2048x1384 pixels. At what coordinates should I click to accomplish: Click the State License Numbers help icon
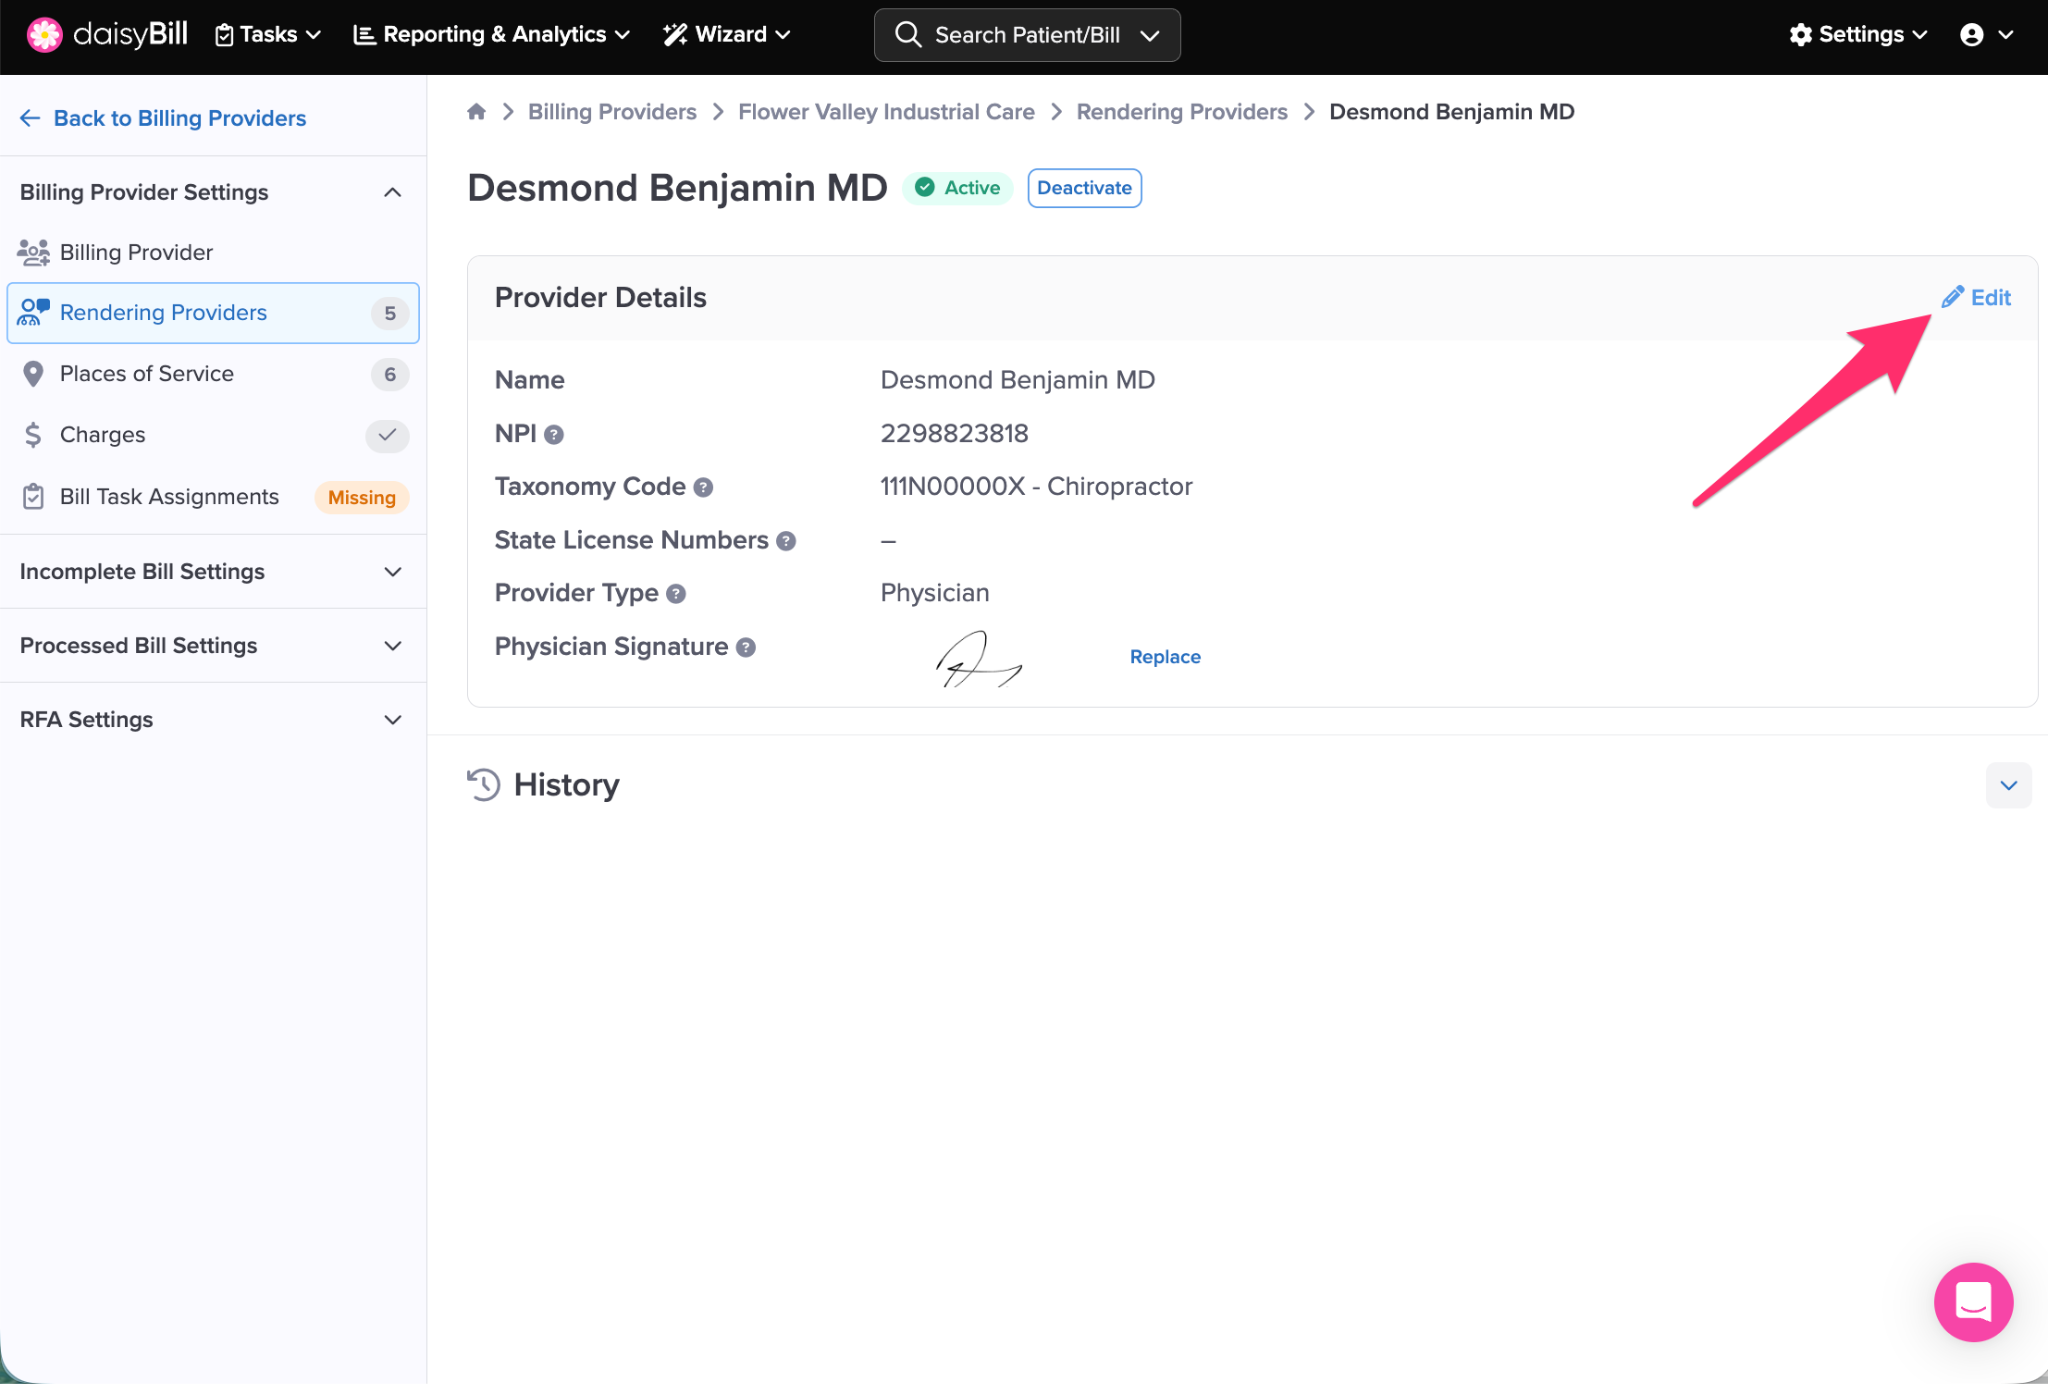click(786, 541)
